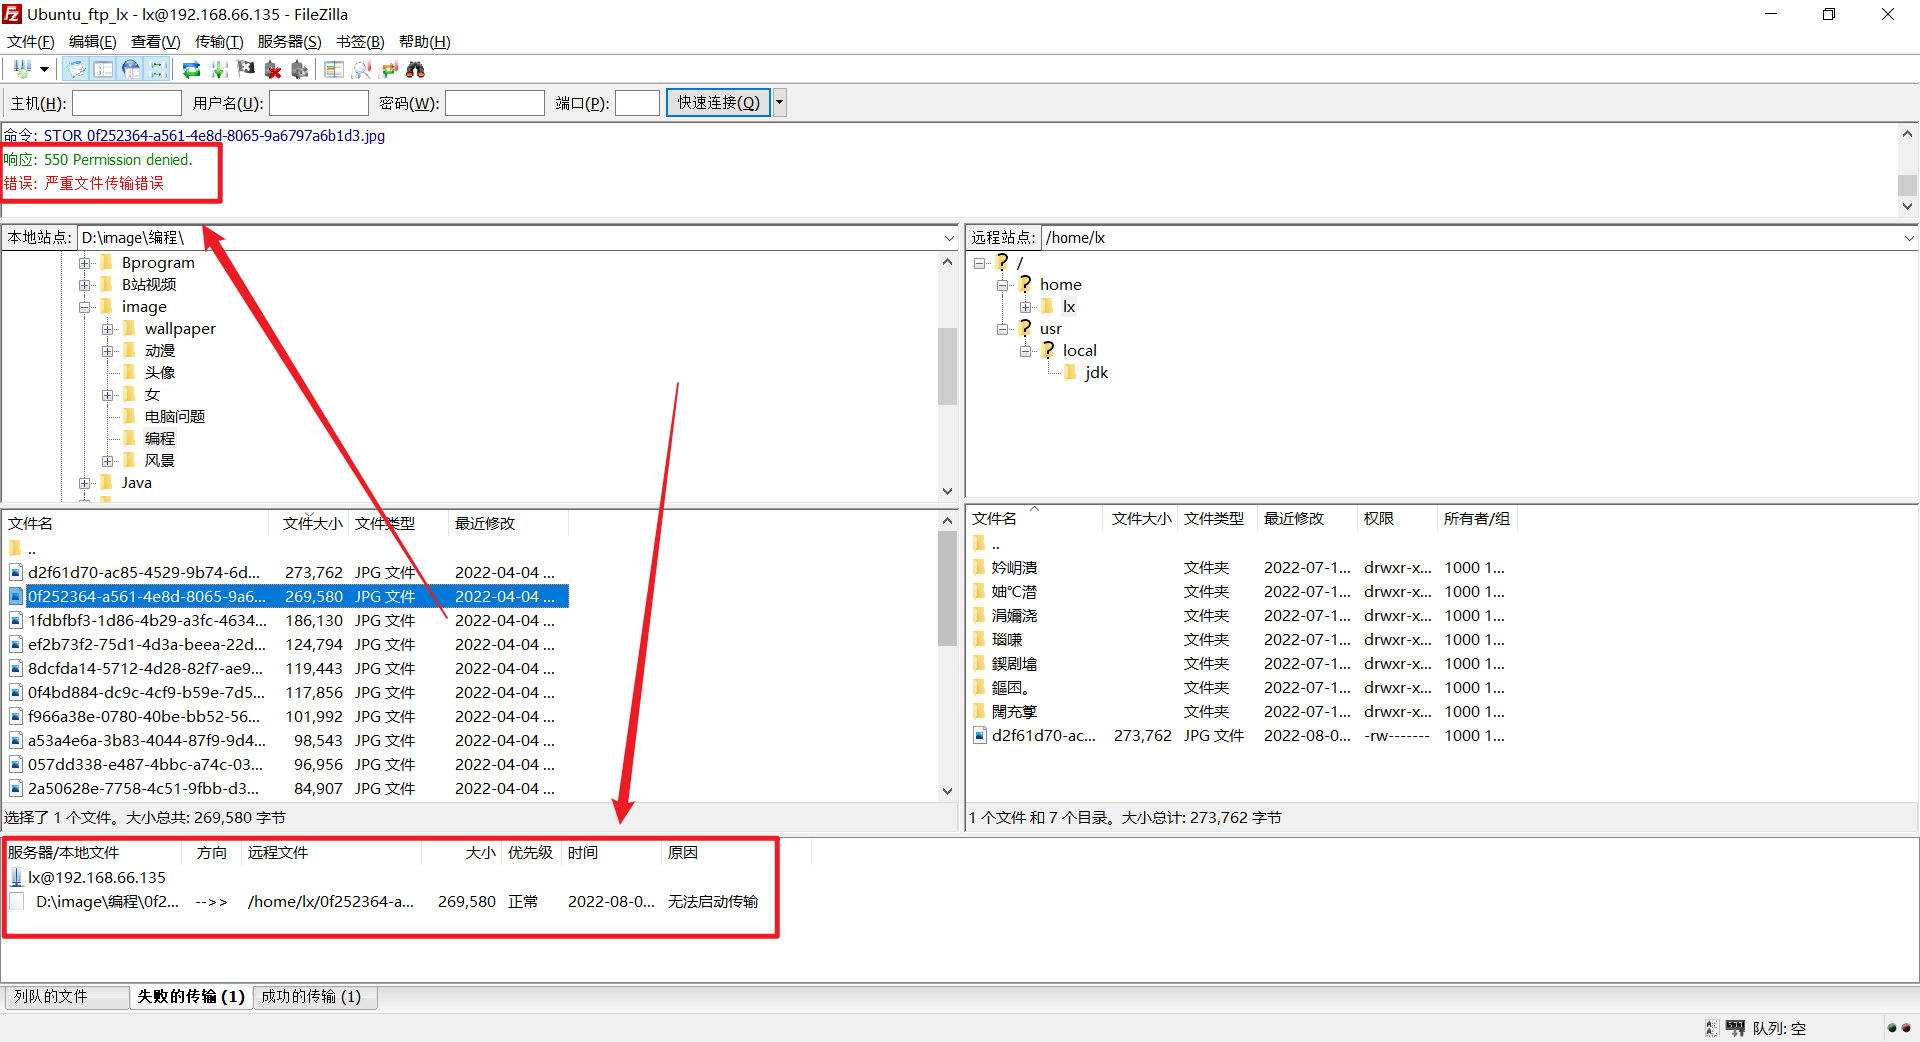The image size is (1920, 1042).
Task: Open the Site Manager dropdown arrow
Action: [44, 69]
